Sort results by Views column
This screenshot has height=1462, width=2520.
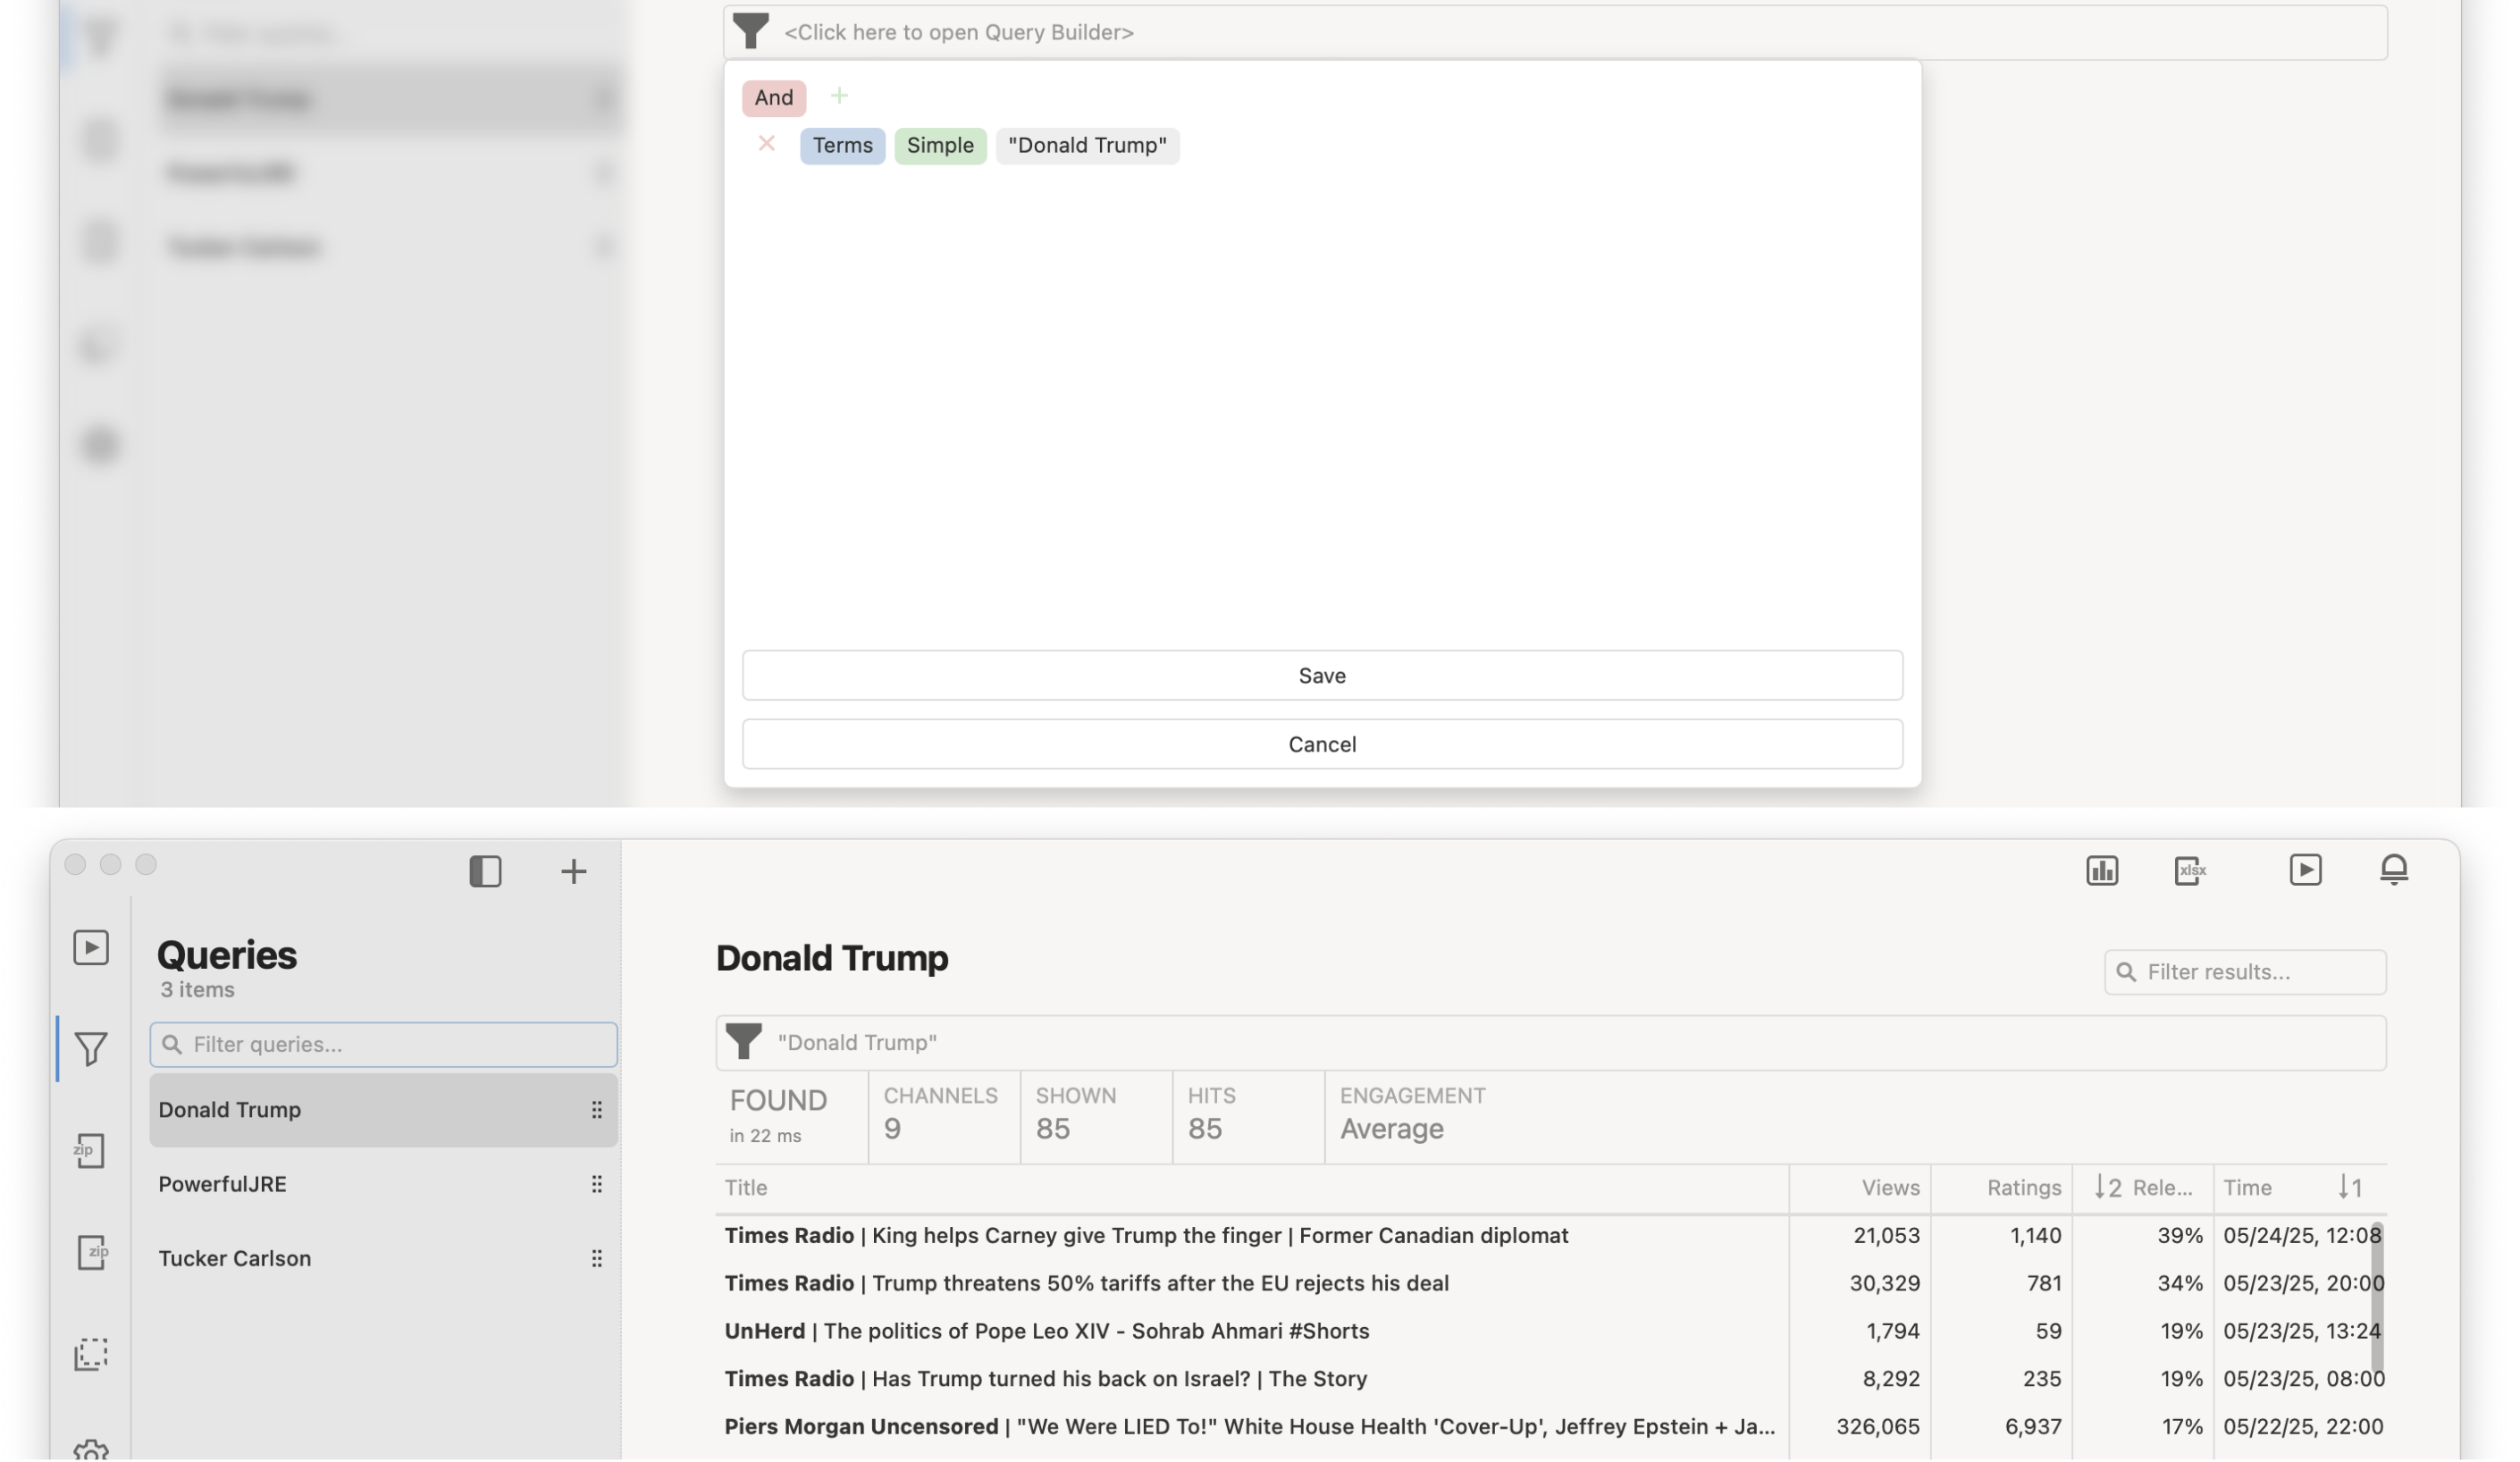[1889, 1188]
